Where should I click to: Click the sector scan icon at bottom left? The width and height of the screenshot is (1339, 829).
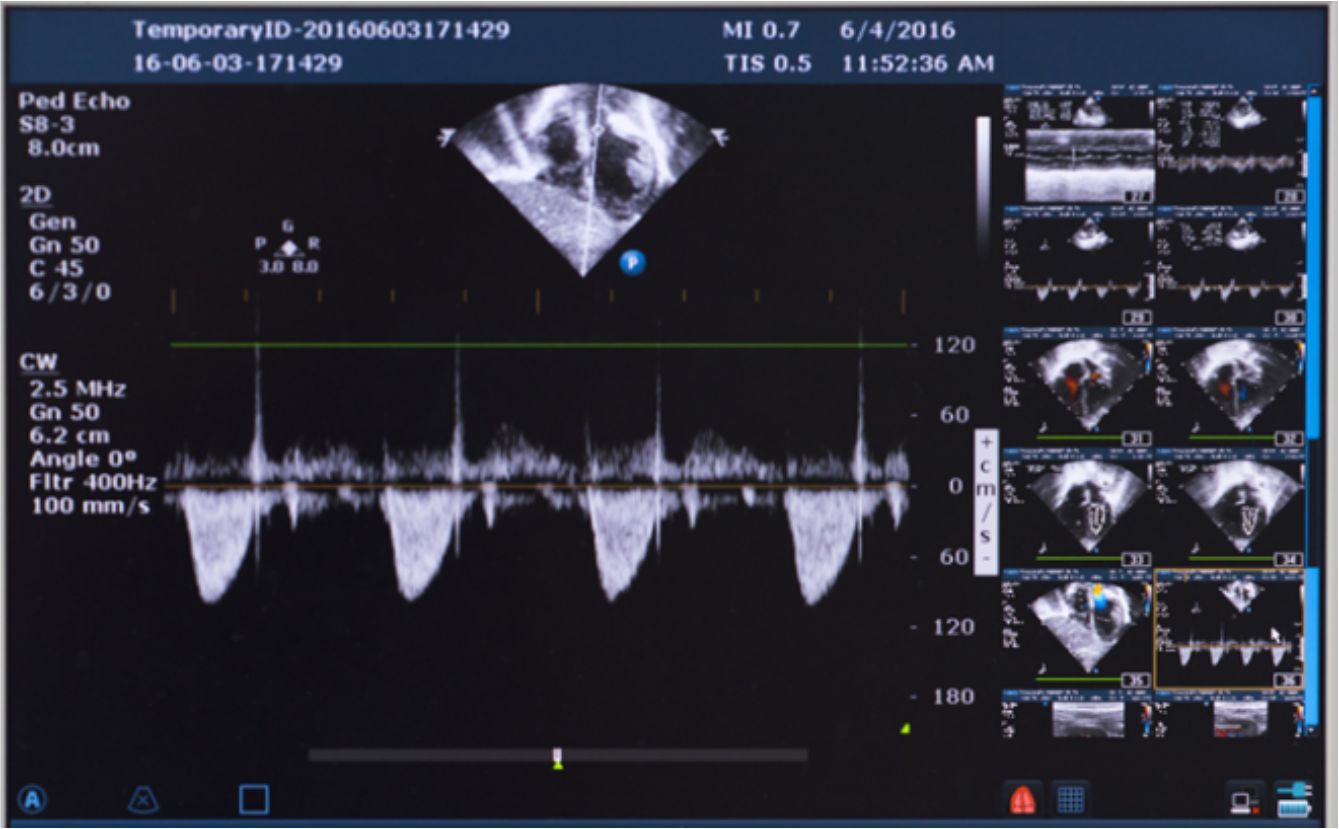click(x=142, y=799)
